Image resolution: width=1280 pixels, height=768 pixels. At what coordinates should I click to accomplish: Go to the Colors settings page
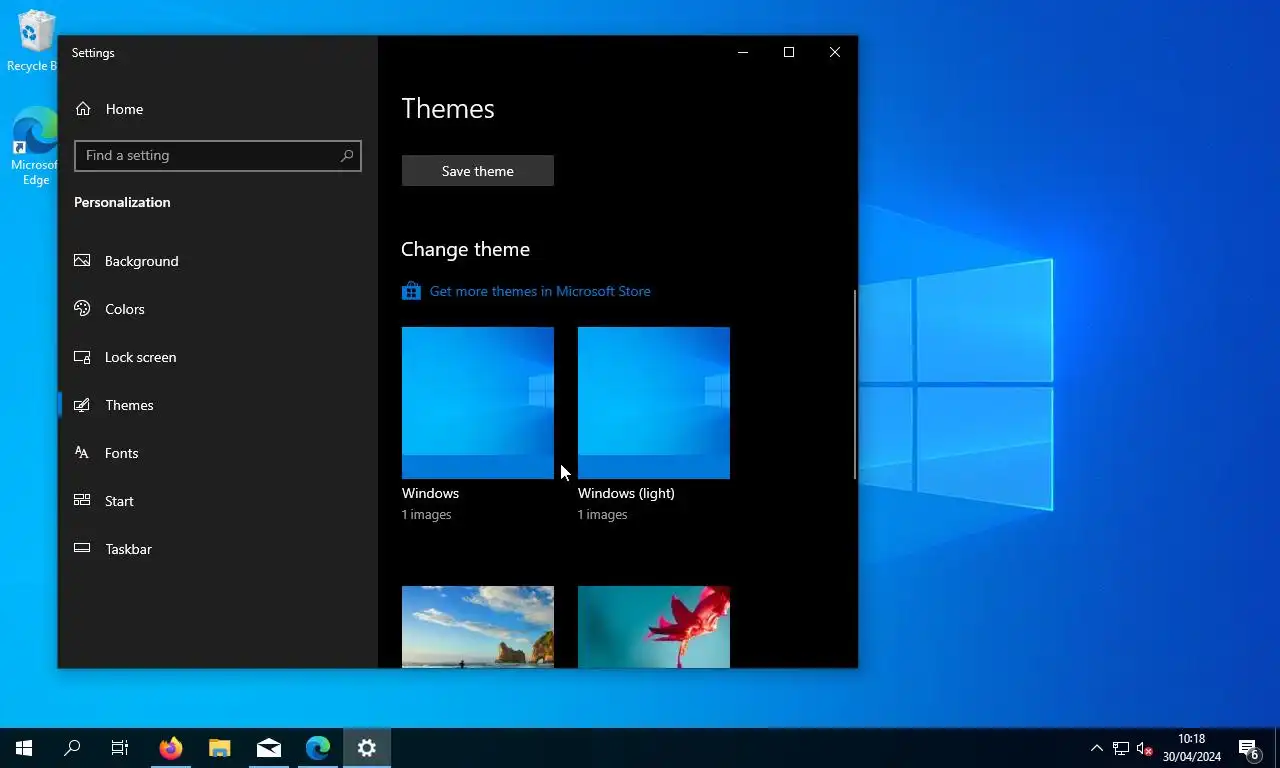coord(218,309)
